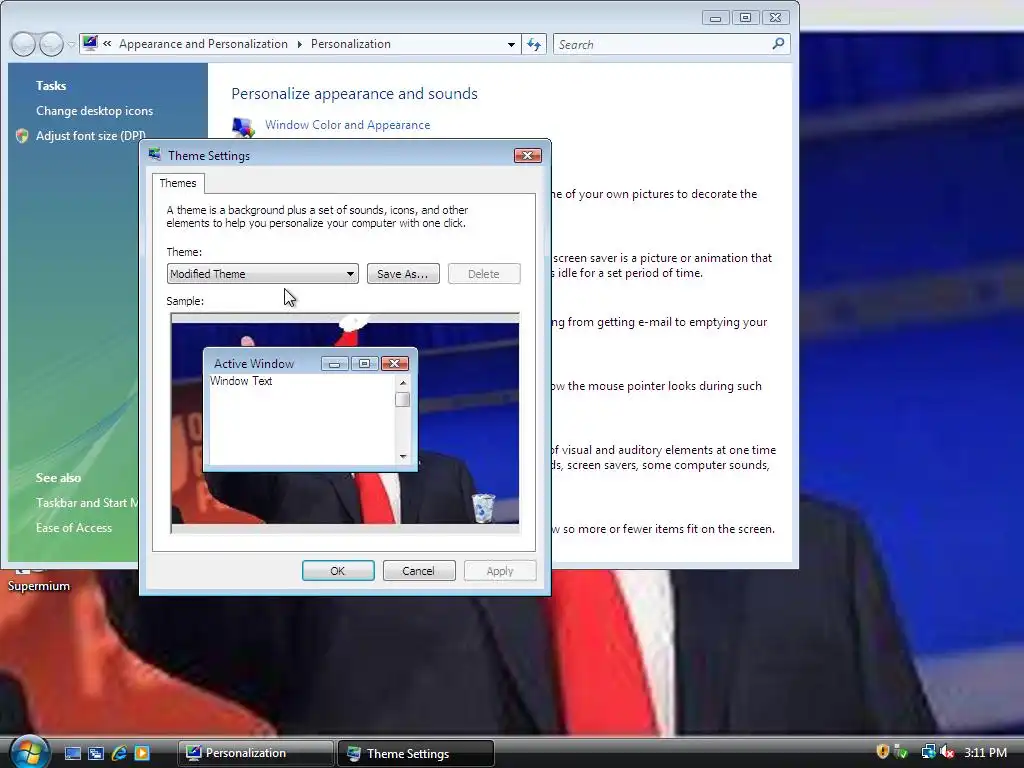Click the sample window red close button

(394, 364)
